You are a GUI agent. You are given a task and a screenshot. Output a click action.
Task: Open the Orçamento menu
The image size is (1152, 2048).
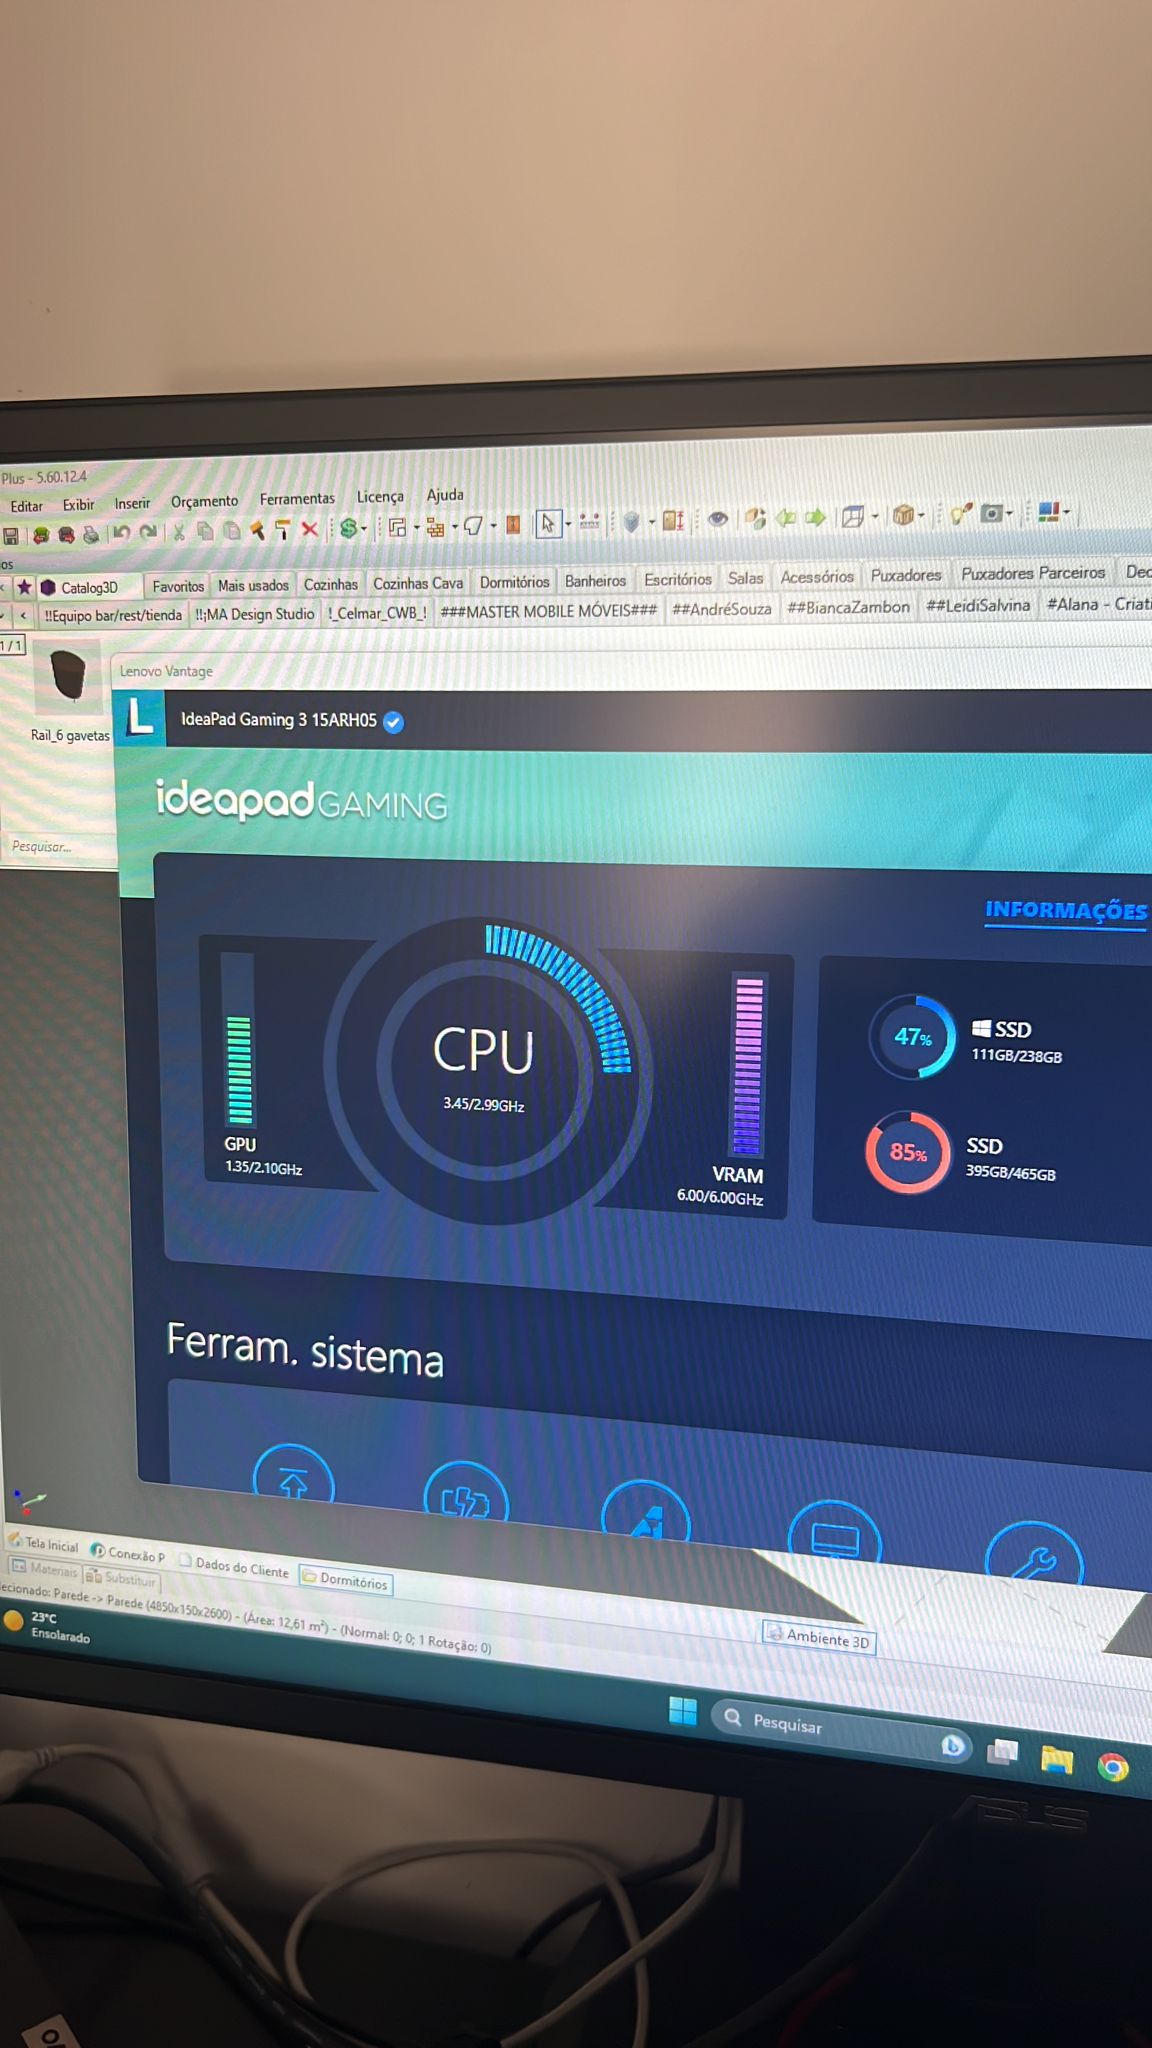(204, 501)
